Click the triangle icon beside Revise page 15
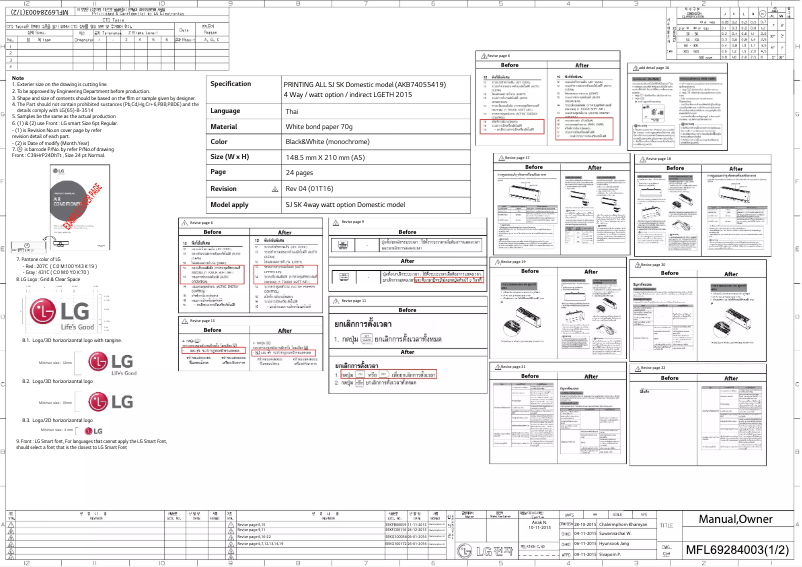This screenshot has width=802, height=567. (x=185, y=320)
